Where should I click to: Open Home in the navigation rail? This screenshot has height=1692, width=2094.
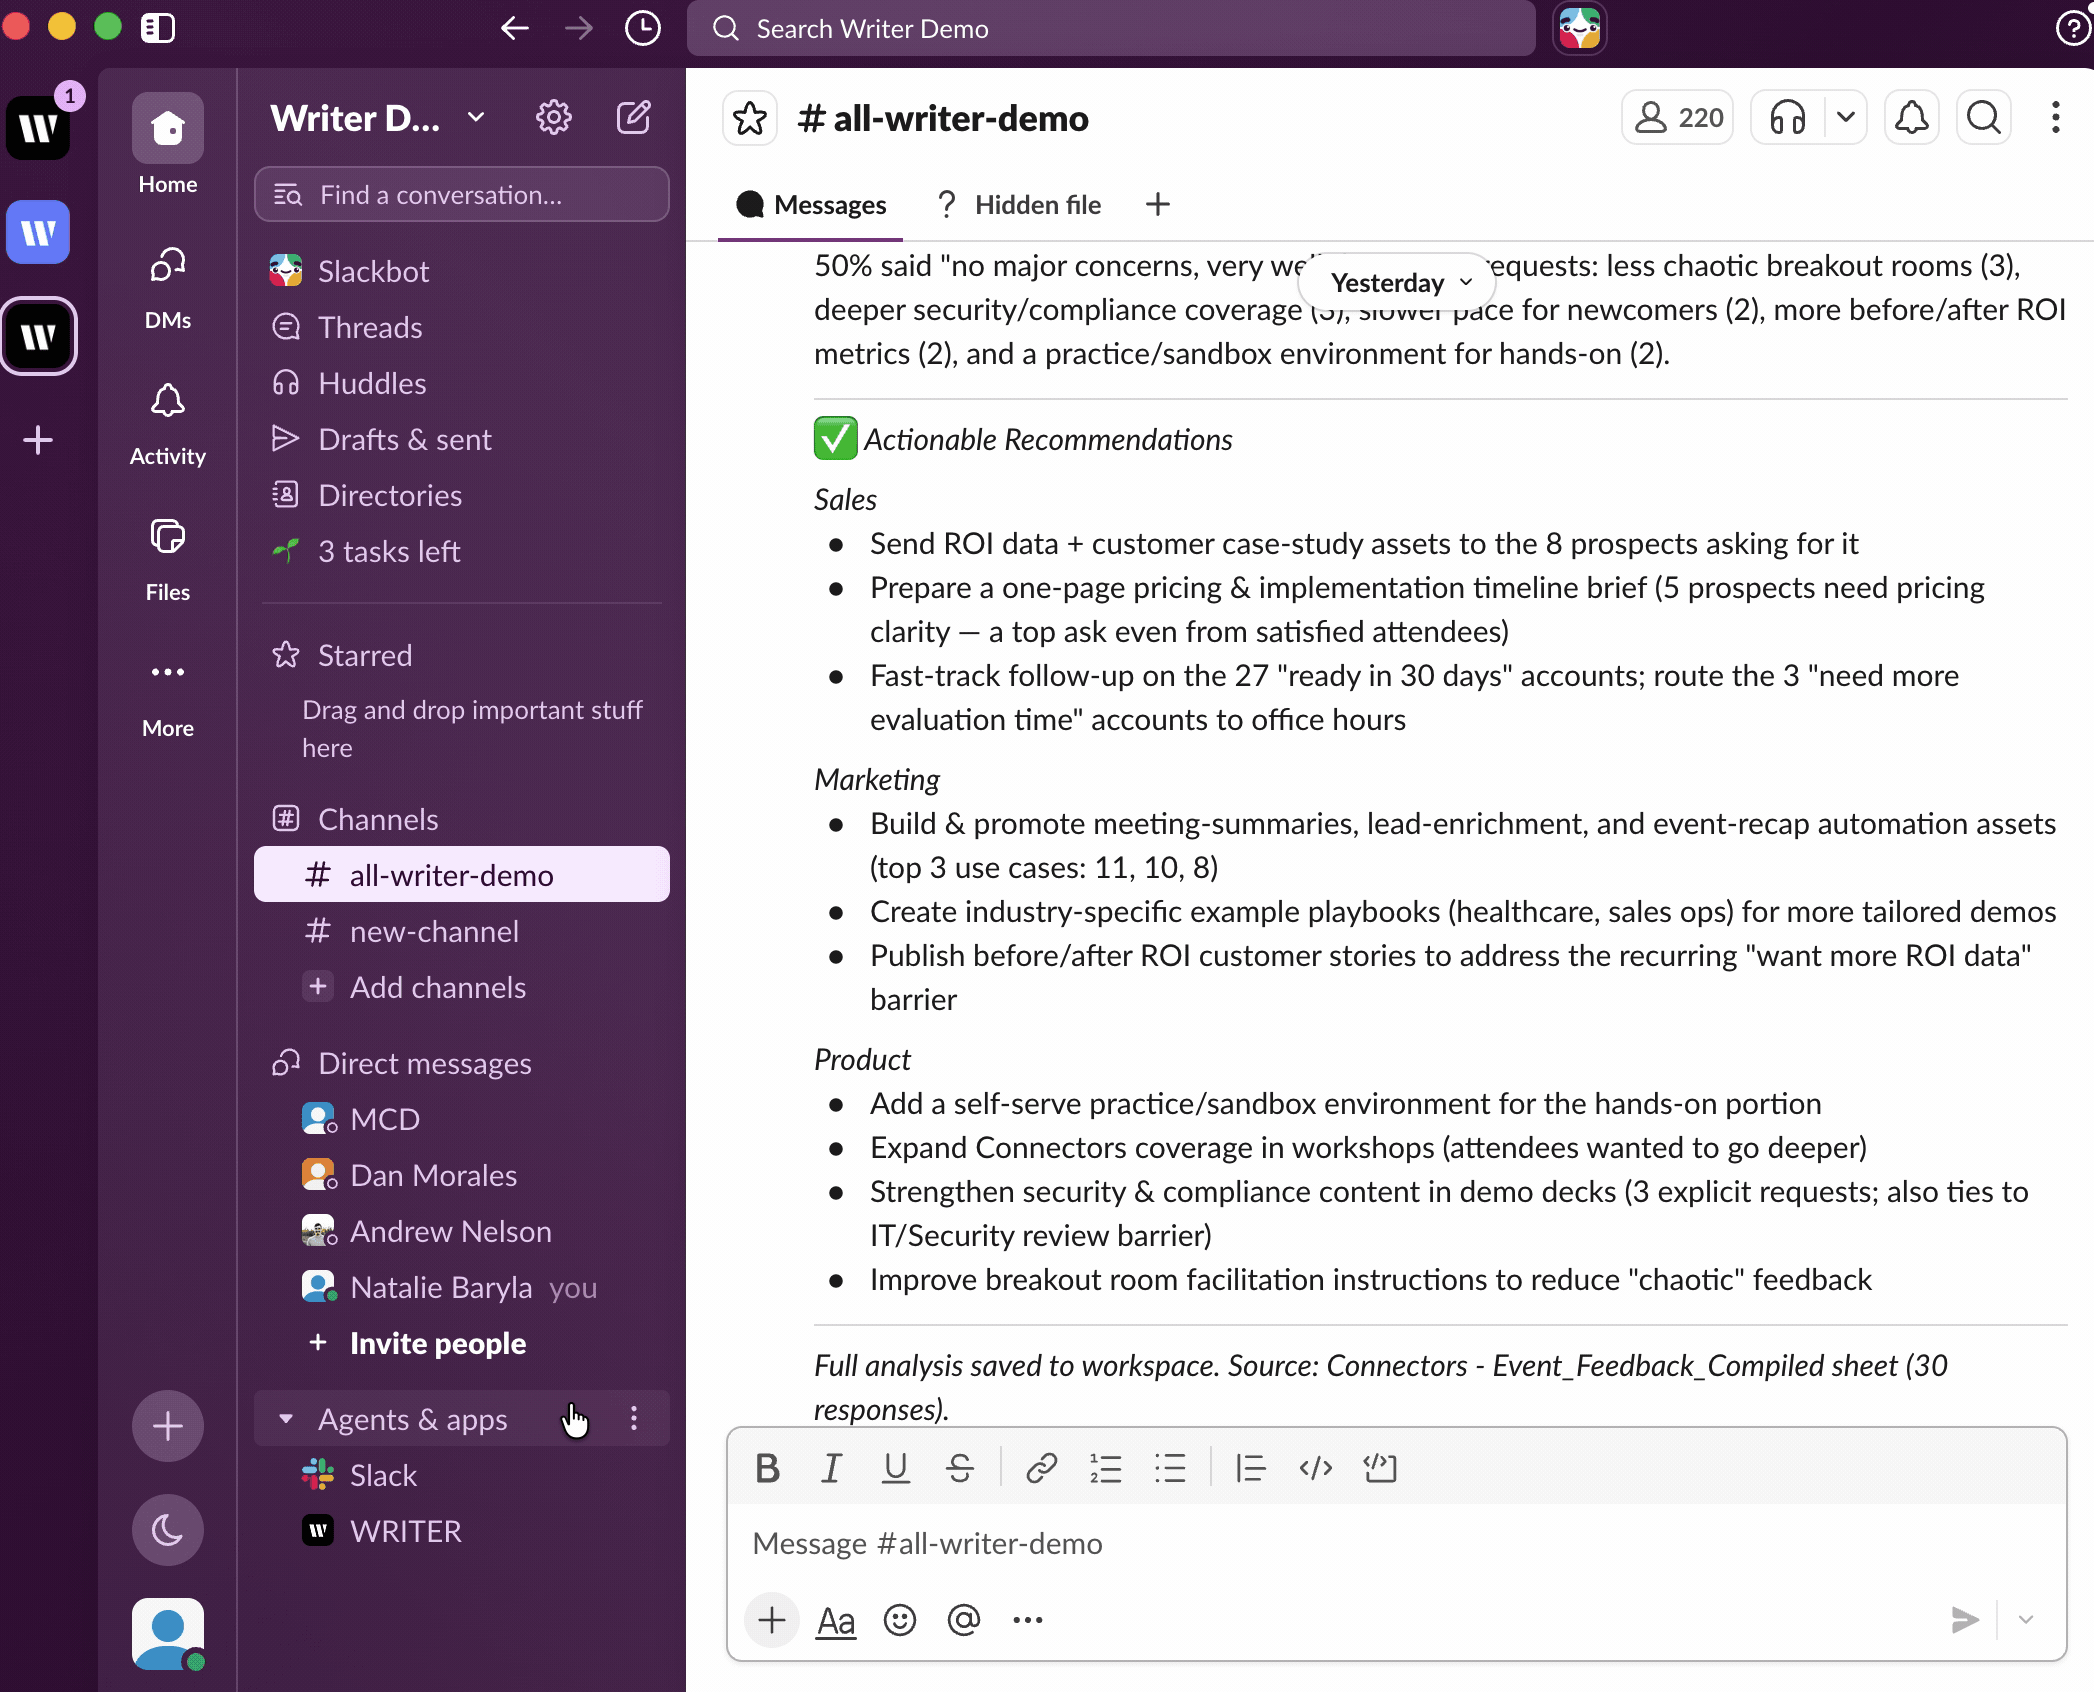[x=168, y=146]
